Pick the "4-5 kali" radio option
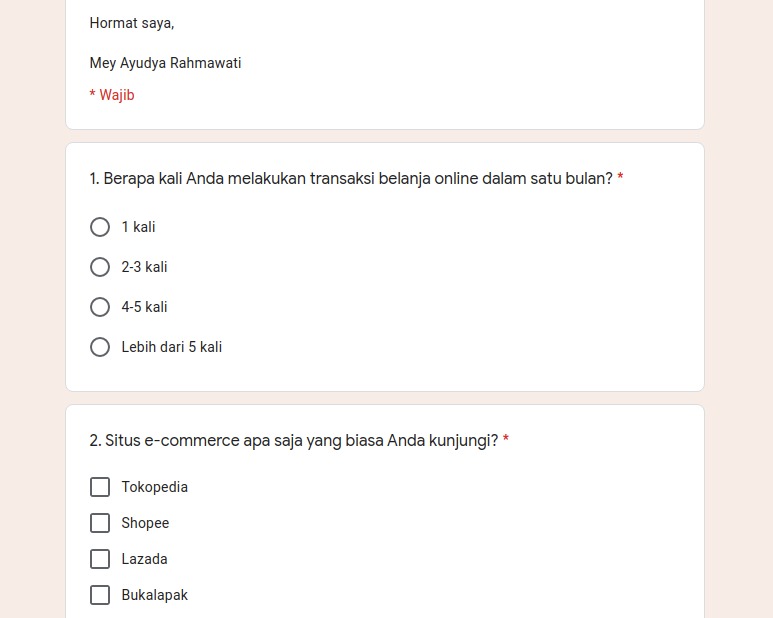Viewport: 773px width, 618px height. (x=100, y=307)
